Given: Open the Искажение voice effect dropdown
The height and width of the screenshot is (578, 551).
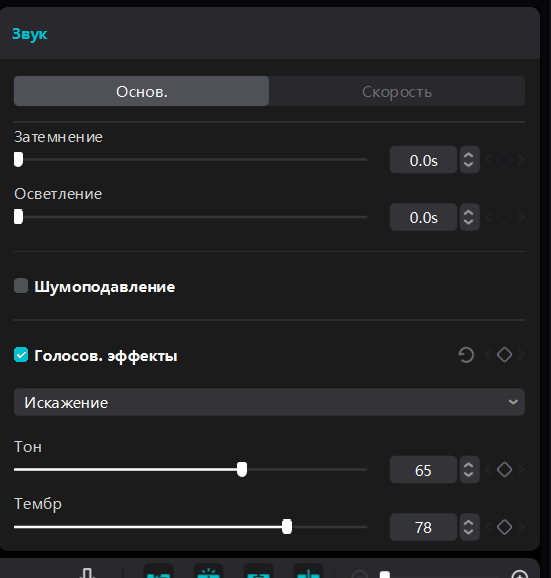Looking at the screenshot, I should click(x=269, y=402).
